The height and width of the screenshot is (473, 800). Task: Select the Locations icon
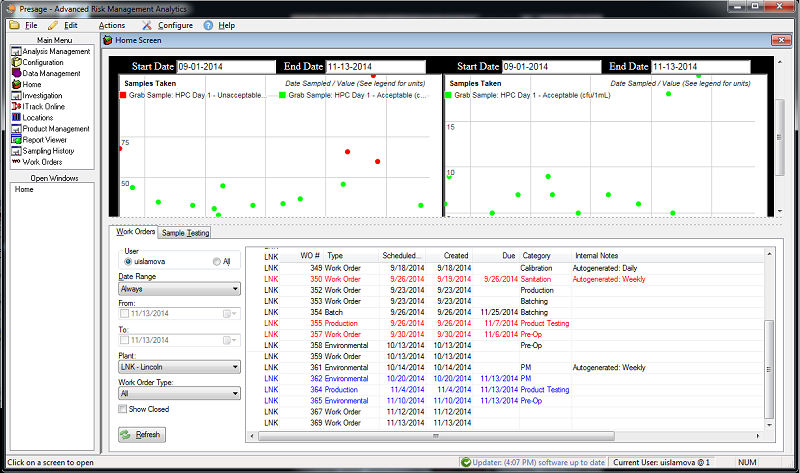point(16,117)
